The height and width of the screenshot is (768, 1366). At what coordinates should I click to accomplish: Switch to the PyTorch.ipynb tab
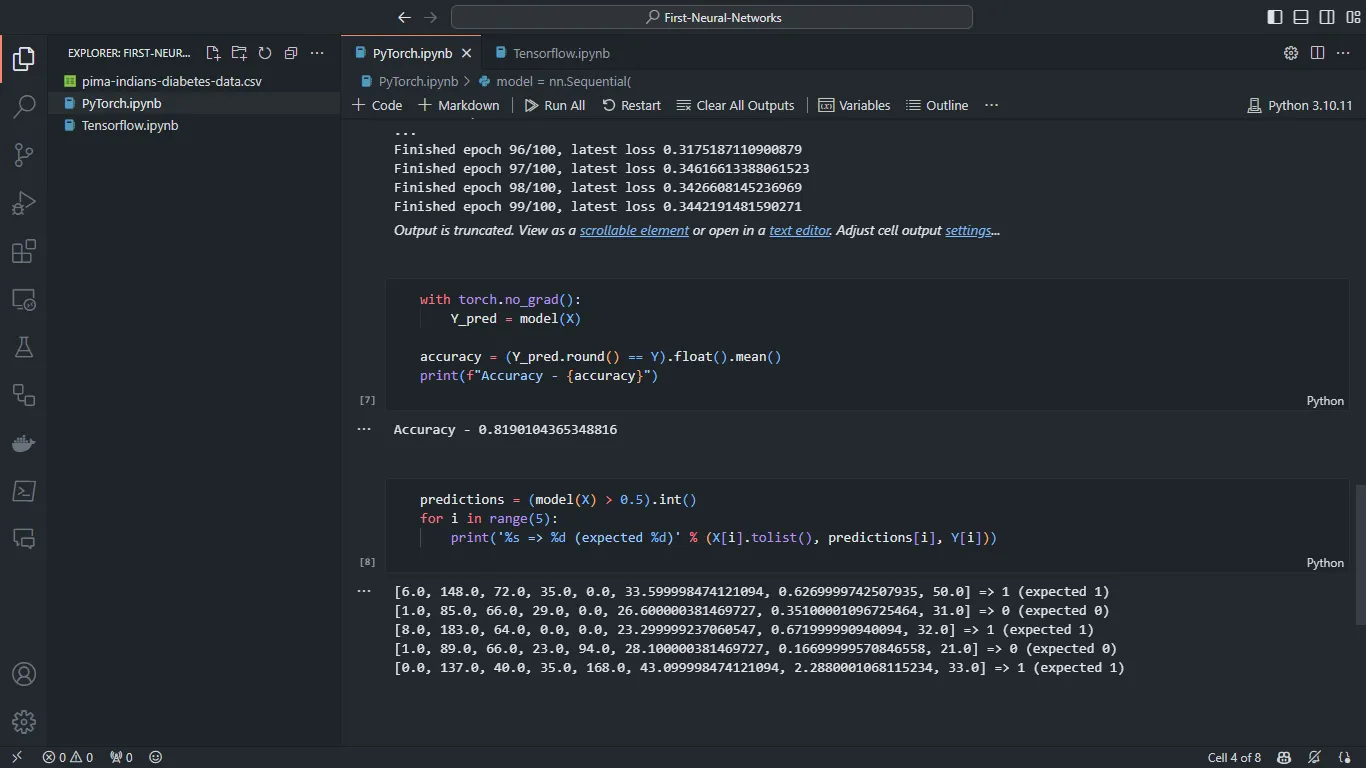point(412,53)
